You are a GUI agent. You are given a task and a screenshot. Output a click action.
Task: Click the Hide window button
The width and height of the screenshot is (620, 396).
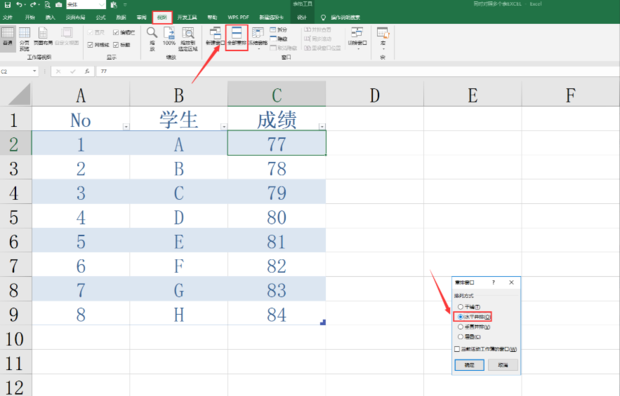pos(279,39)
